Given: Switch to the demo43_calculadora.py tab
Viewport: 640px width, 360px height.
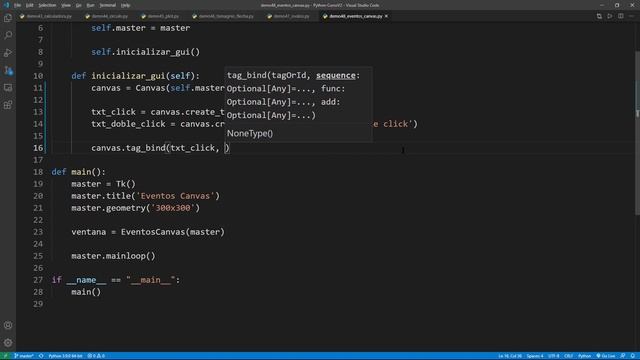Looking at the screenshot, I should click(46, 16).
